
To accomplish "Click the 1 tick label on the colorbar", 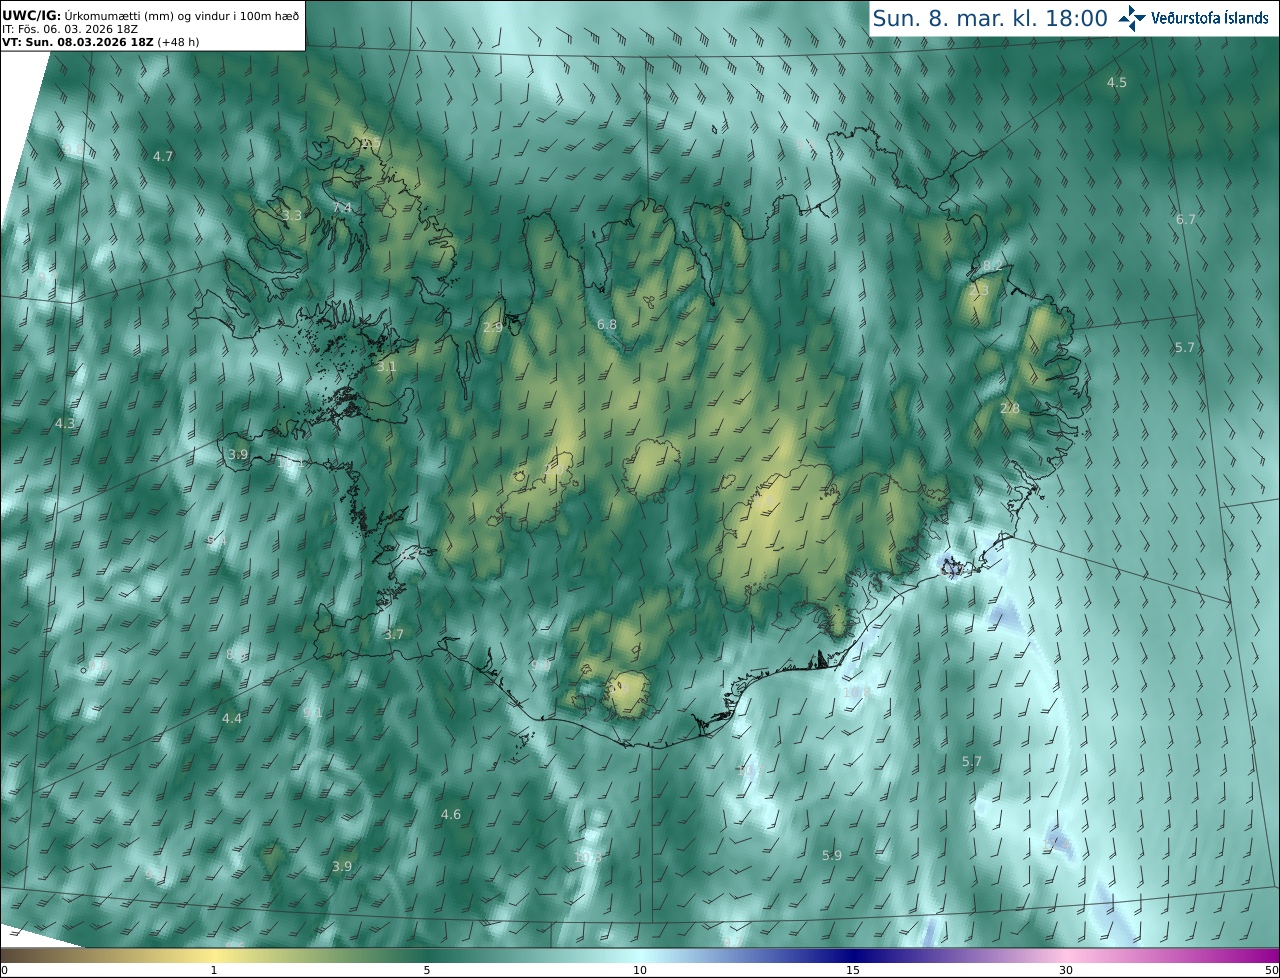I will click(214, 970).
